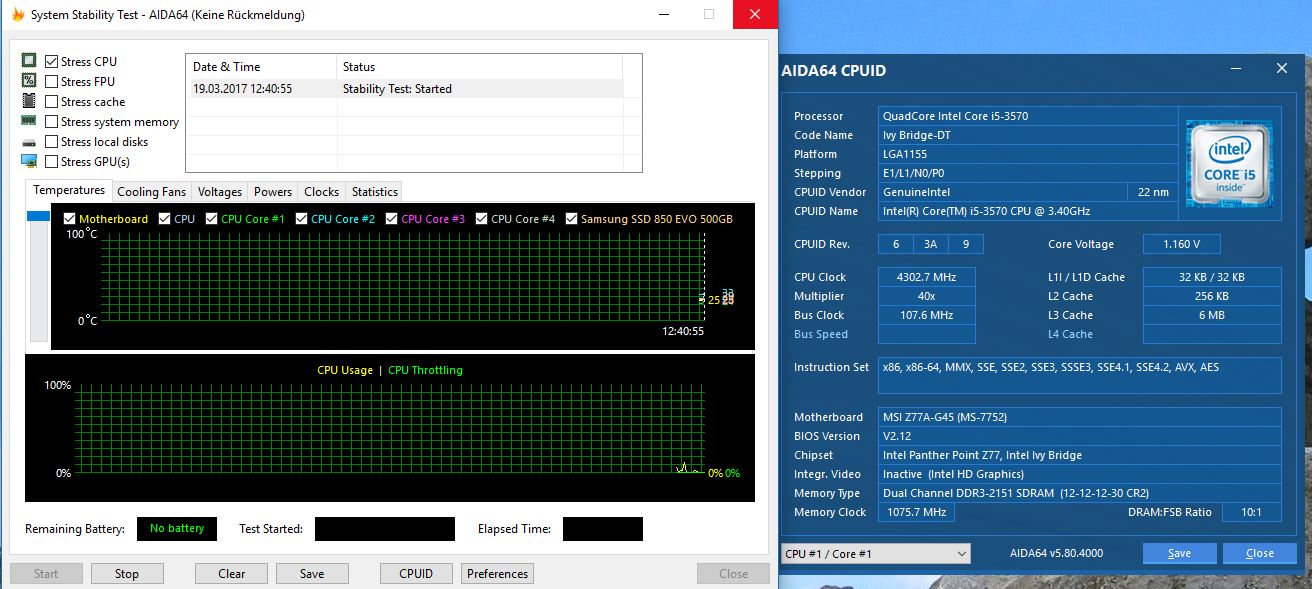
Task: Click the monitor icon beside Stress GPU(s)
Action: point(29,161)
